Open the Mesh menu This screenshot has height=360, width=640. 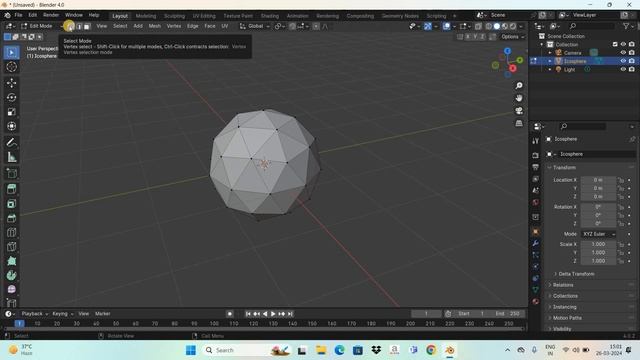click(154, 26)
